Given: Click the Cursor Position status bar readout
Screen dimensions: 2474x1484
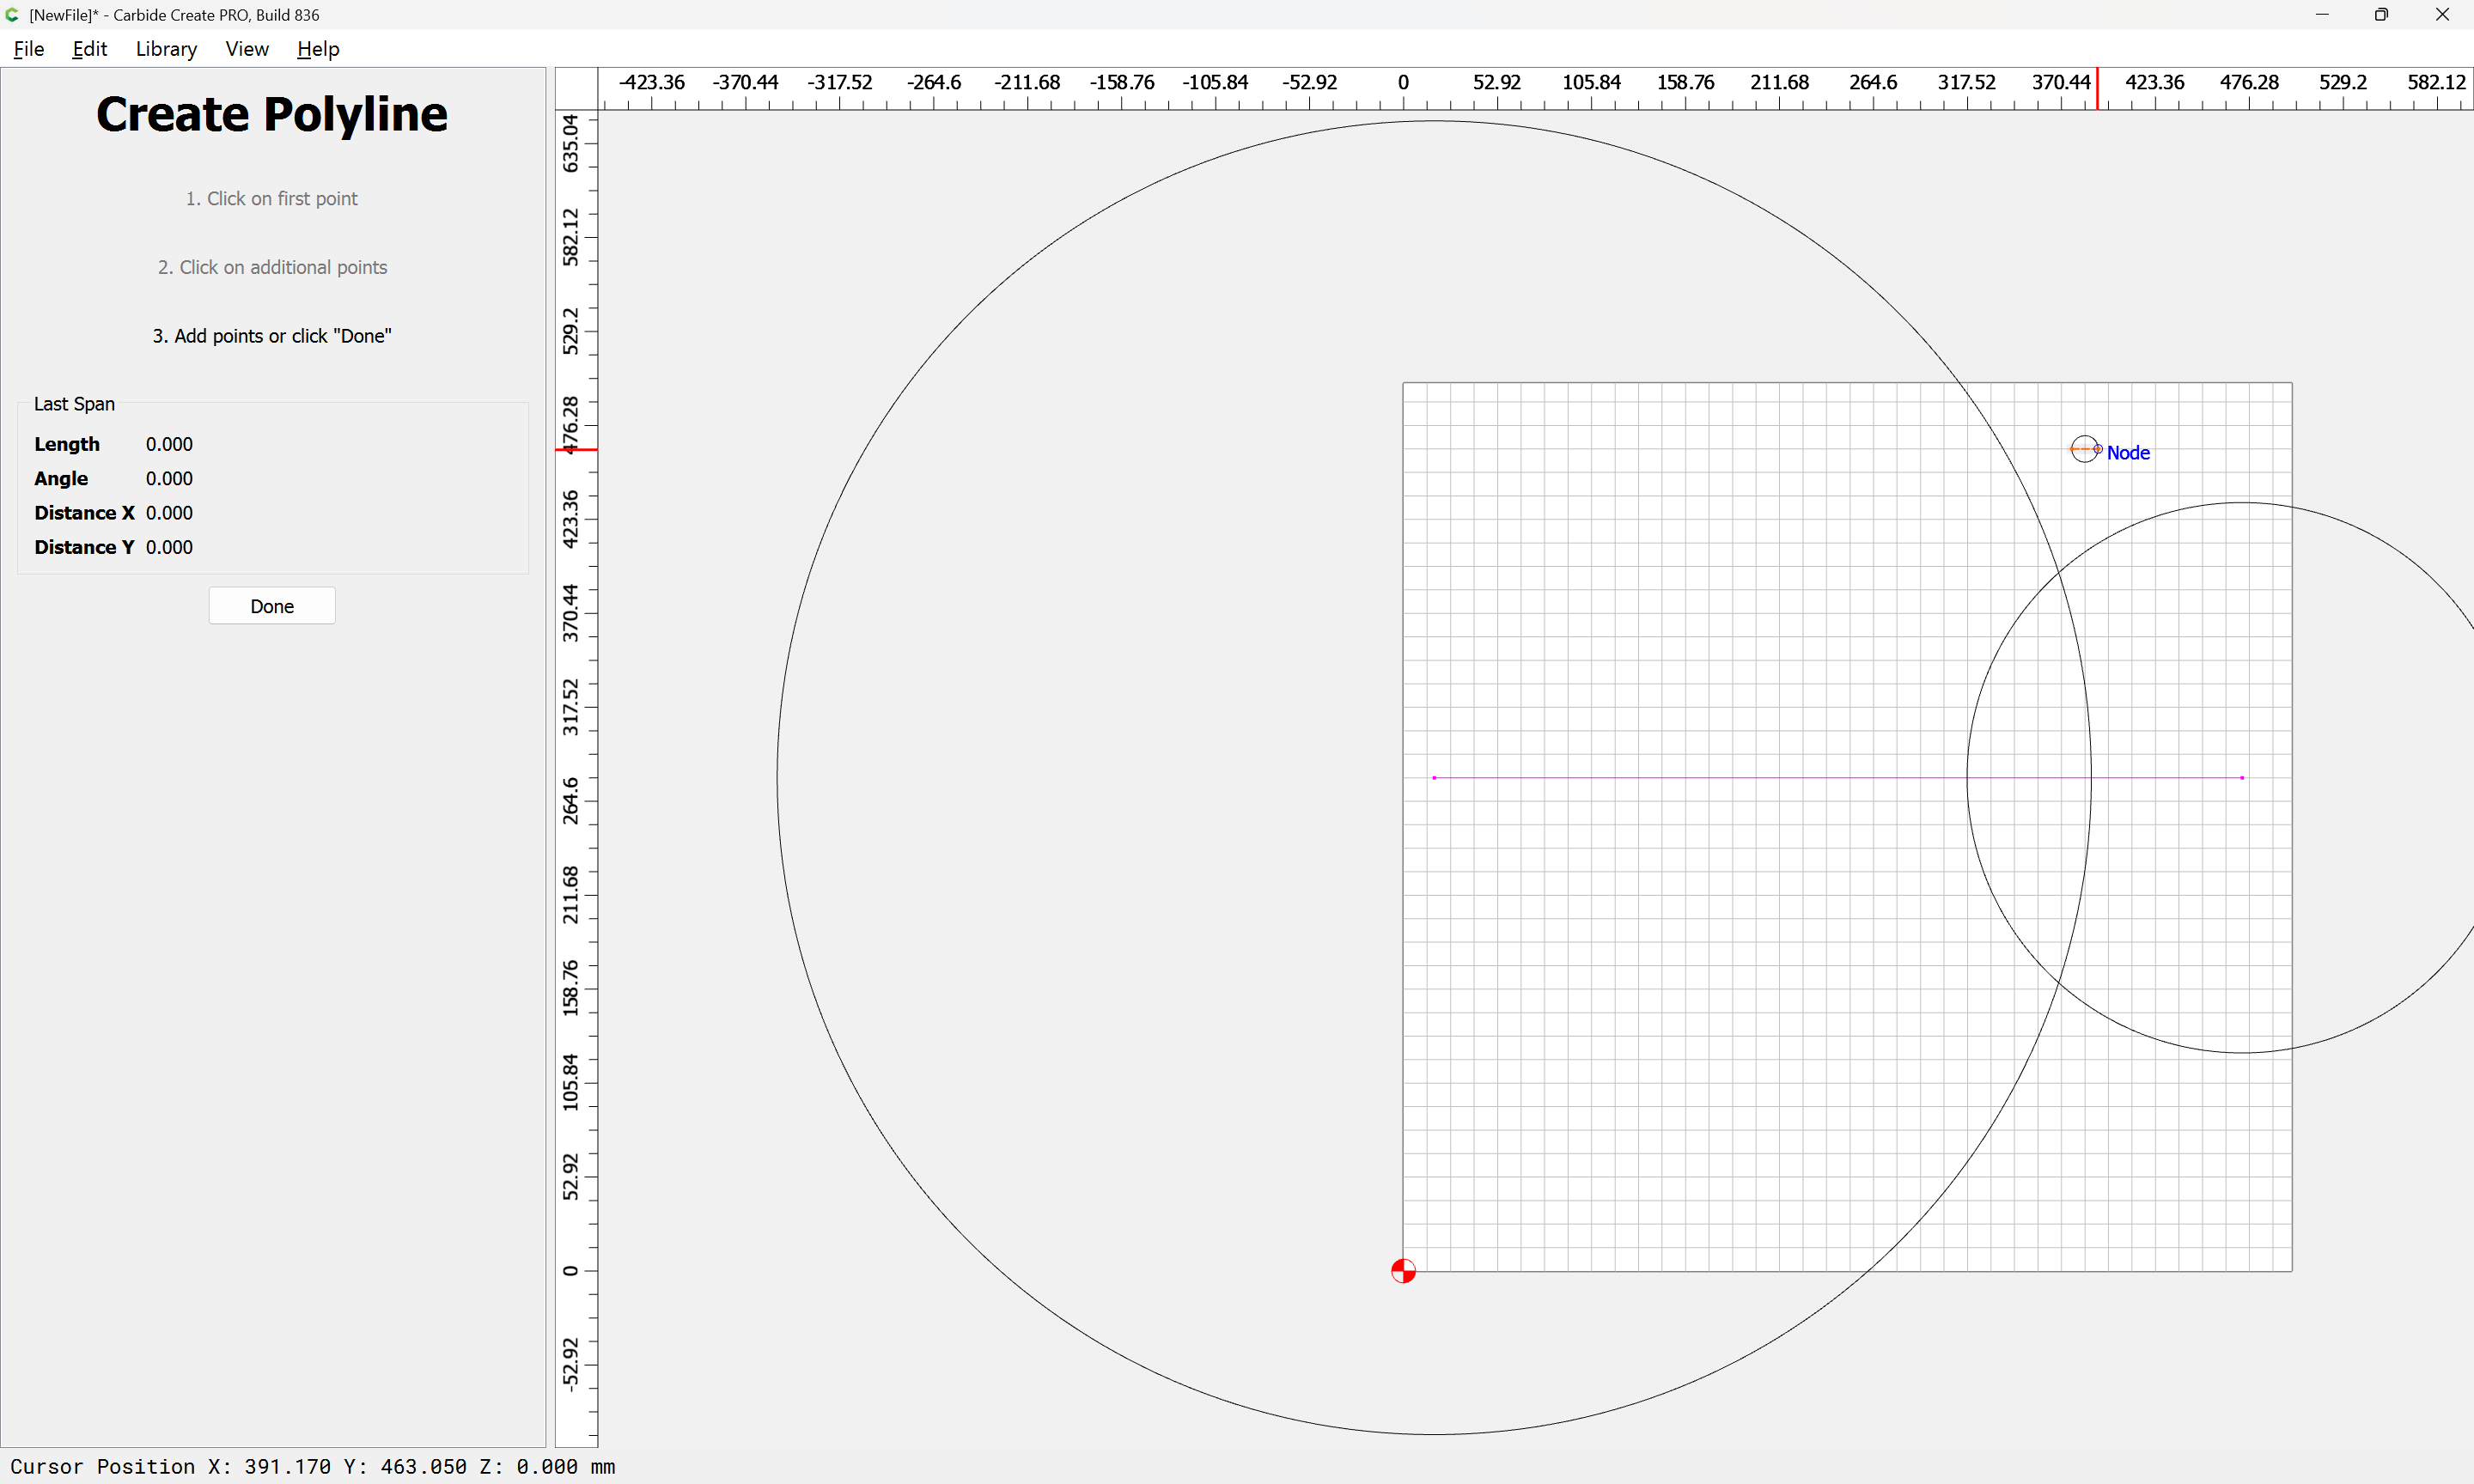Looking at the screenshot, I should point(312,1466).
